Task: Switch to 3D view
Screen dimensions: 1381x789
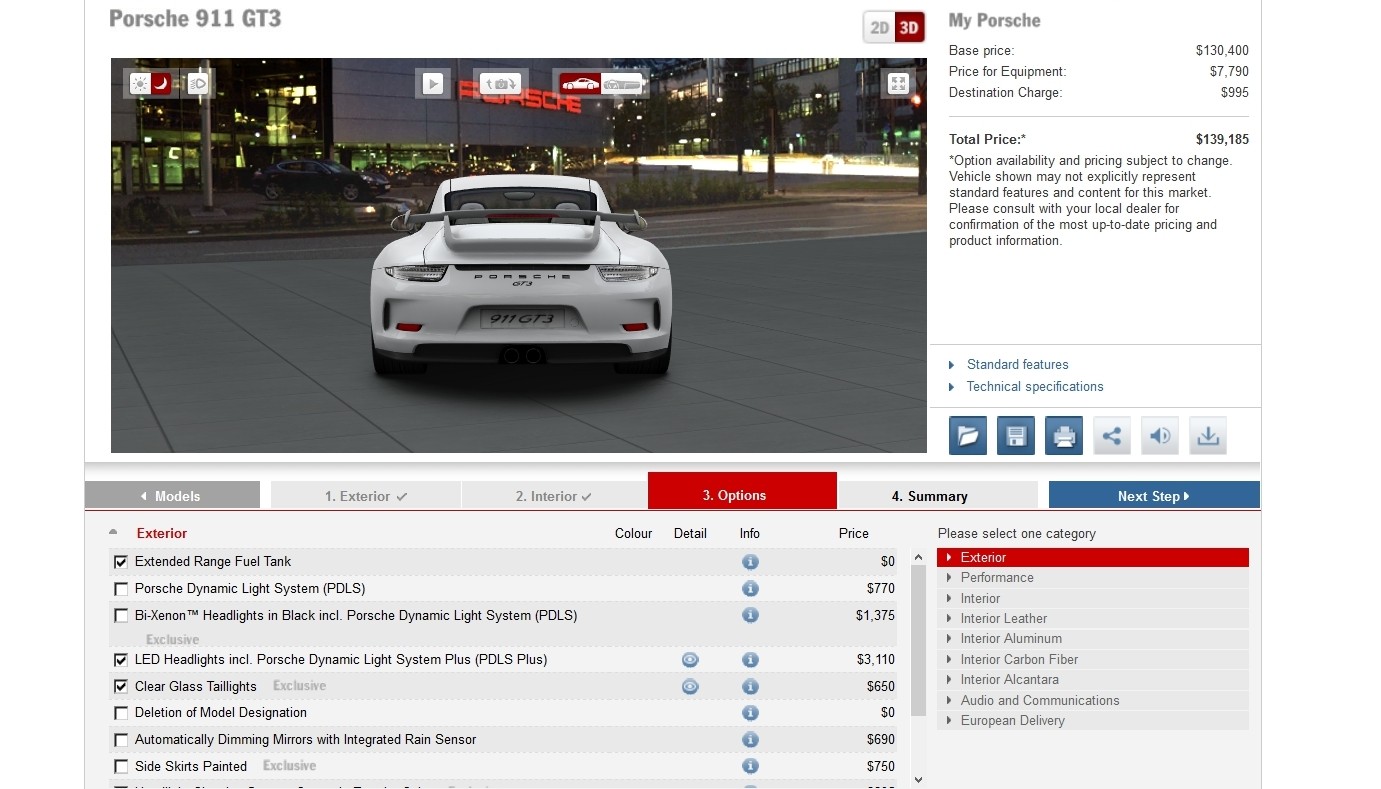Action: tap(909, 28)
